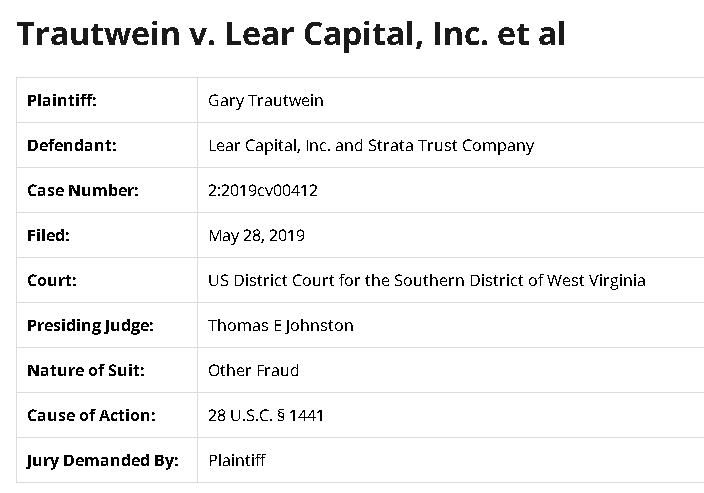This screenshot has height=493, width=704.
Task: Open the judge name Thomas E Johnston
Action: [281, 325]
